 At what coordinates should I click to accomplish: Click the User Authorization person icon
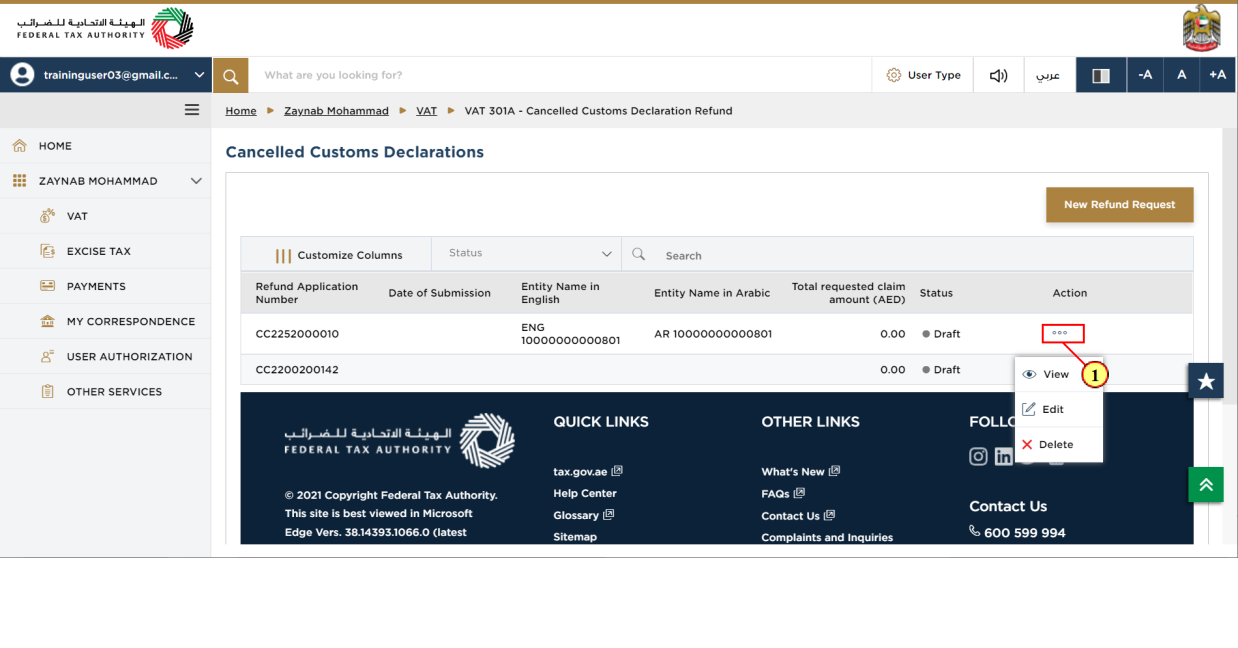(x=47, y=356)
